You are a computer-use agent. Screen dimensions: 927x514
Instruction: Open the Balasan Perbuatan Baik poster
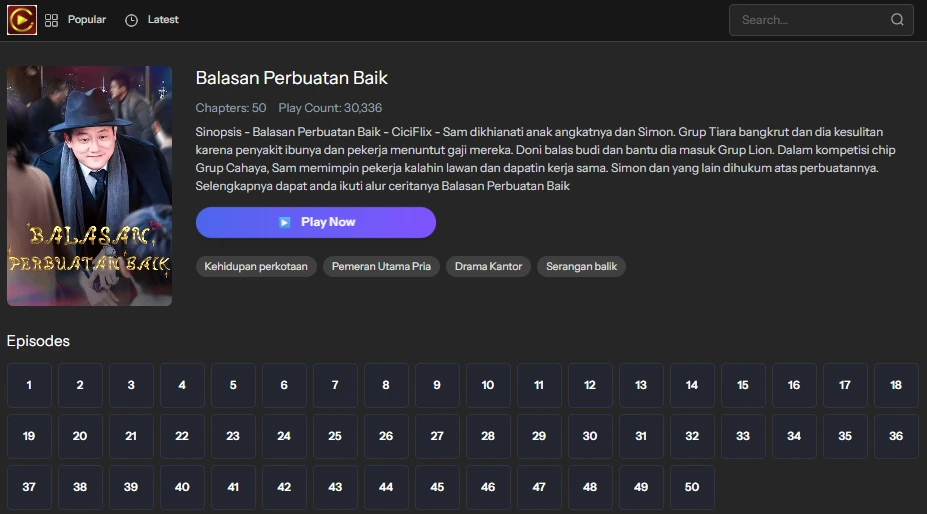coord(89,186)
